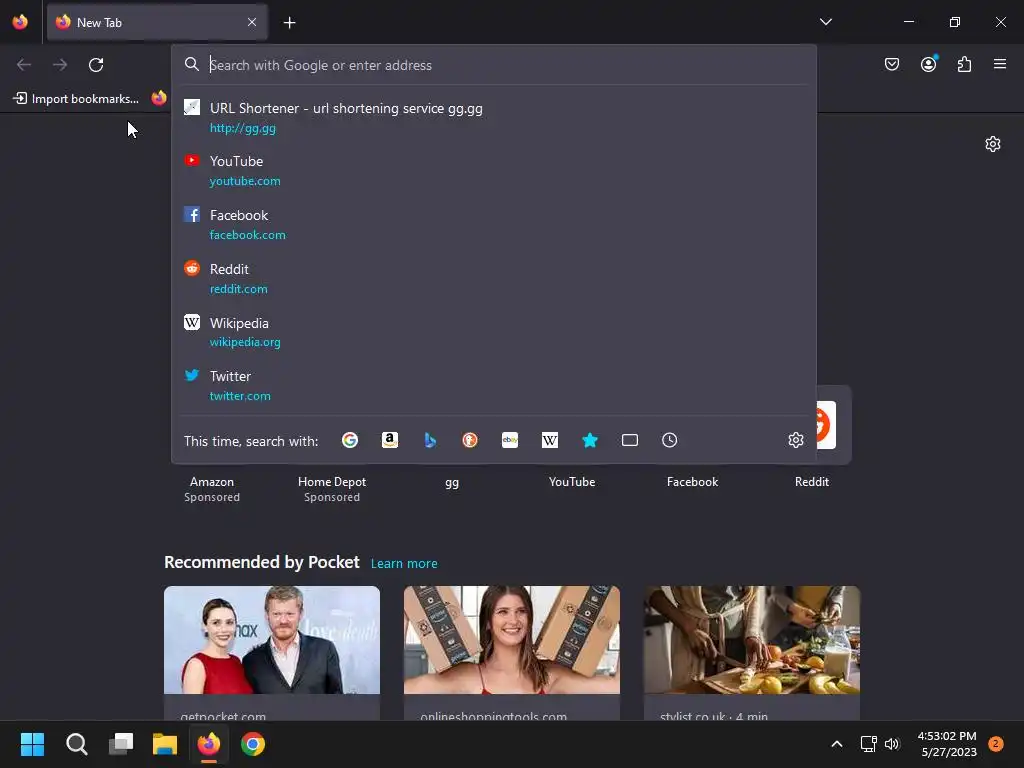This screenshot has width=1024, height=768.
Task: Open Task View on the taskbar
Action: (x=121, y=744)
